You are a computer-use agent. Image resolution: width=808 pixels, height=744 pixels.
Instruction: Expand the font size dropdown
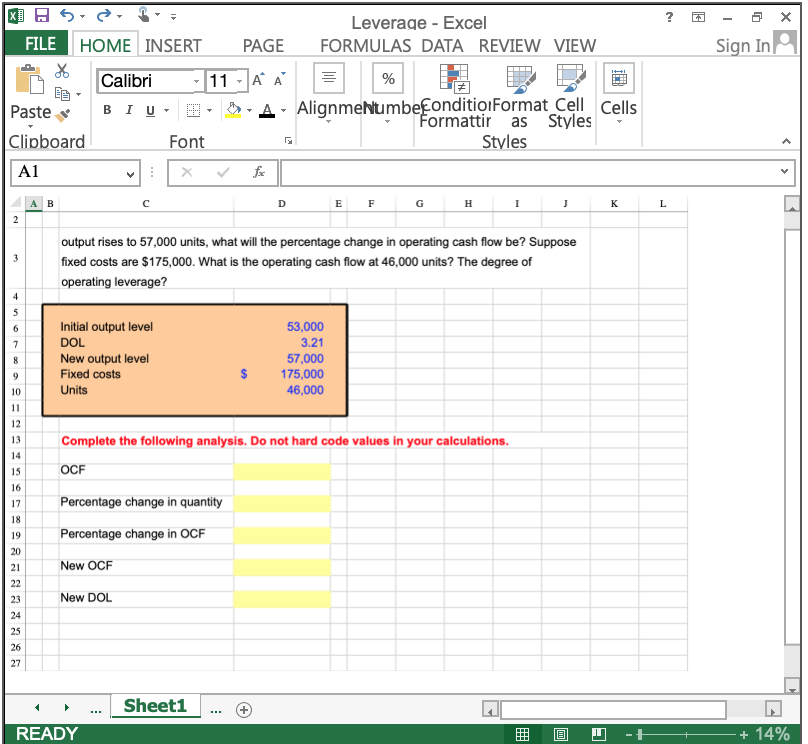[240, 80]
